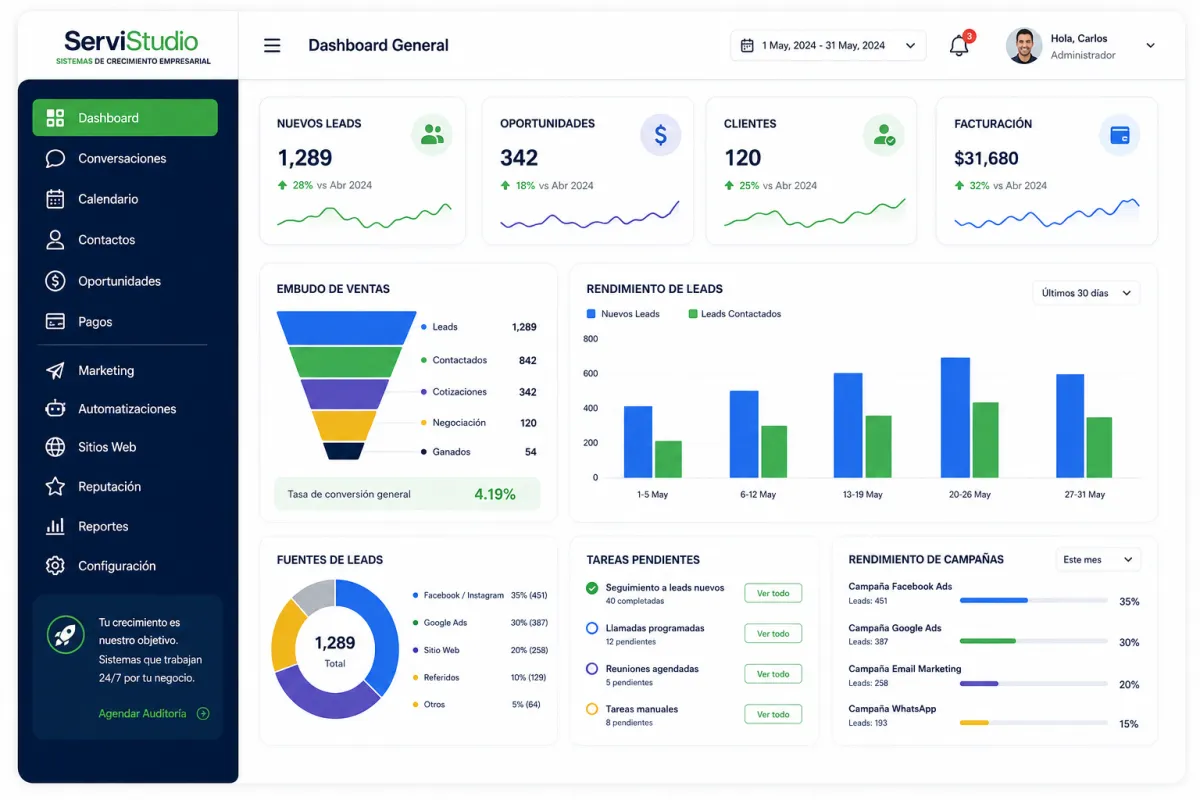Click the Reputación star icon
The image size is (1200, 800).
click(56, 487)
